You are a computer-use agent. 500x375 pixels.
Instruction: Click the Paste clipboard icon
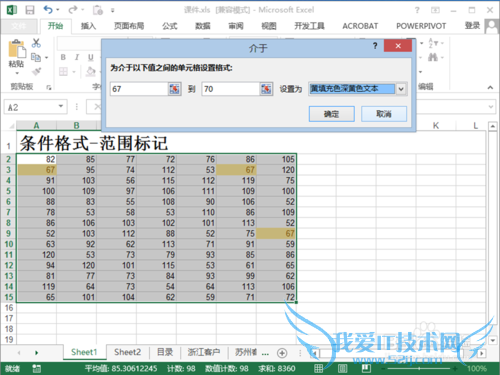coord(17,49)
